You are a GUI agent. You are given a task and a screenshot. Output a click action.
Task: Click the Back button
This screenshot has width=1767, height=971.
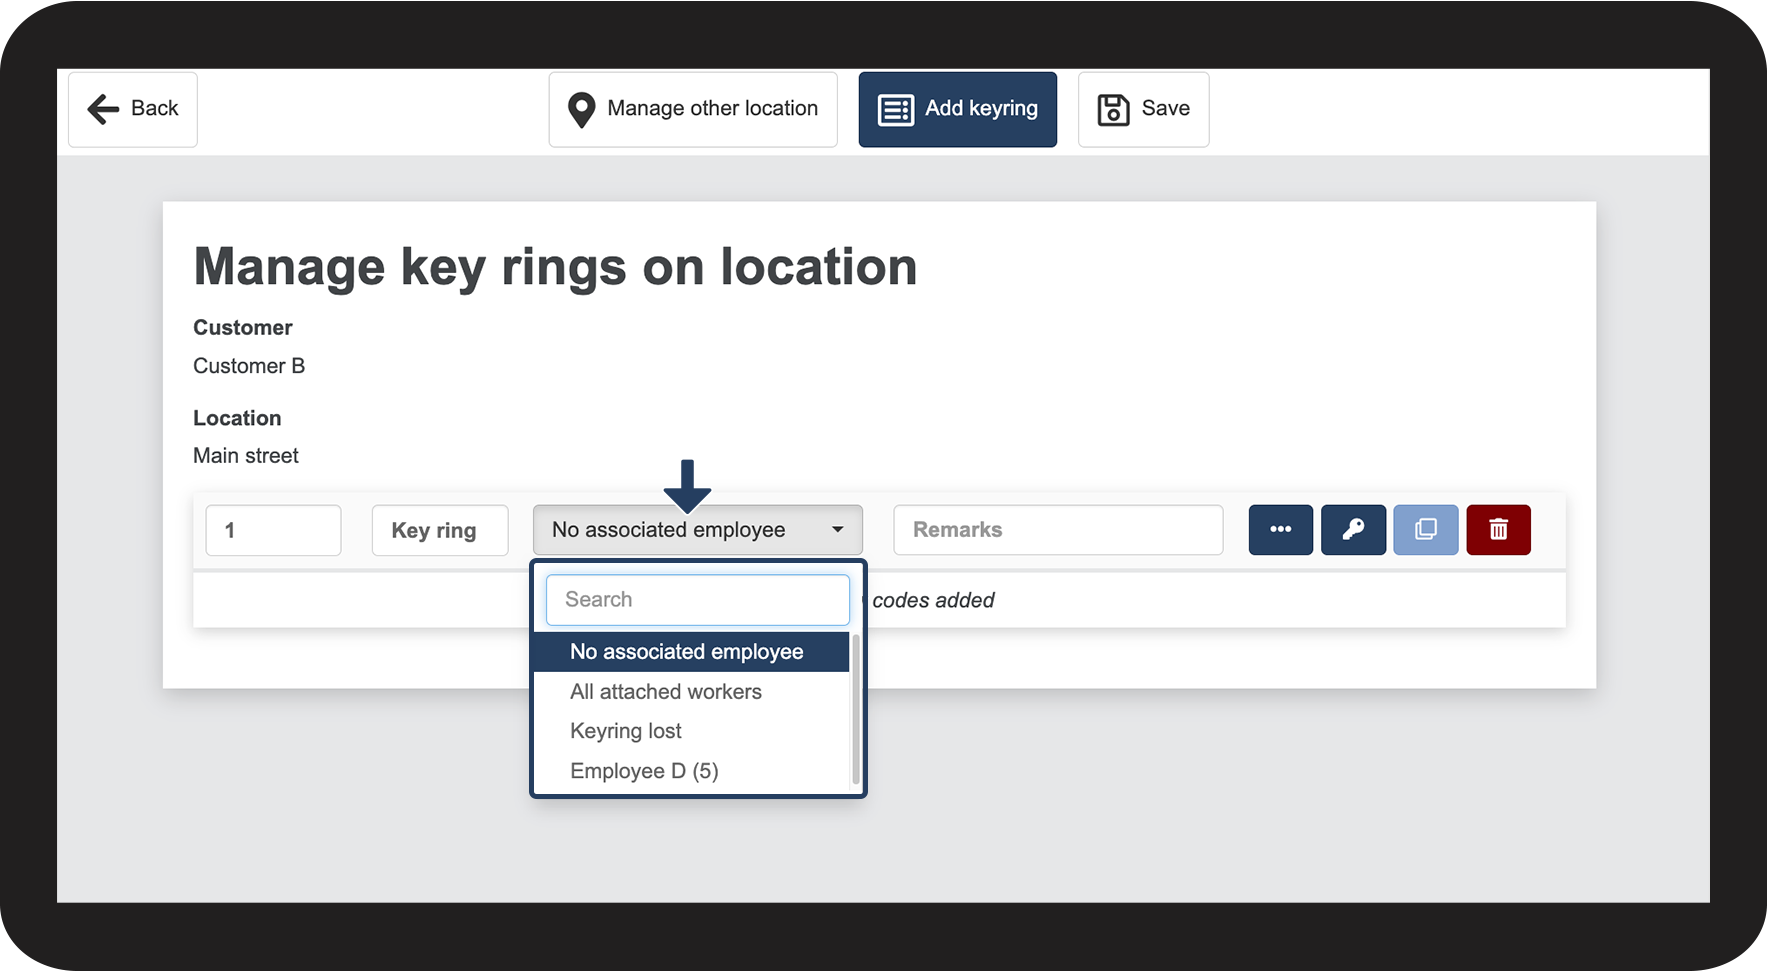coord(133,109)
